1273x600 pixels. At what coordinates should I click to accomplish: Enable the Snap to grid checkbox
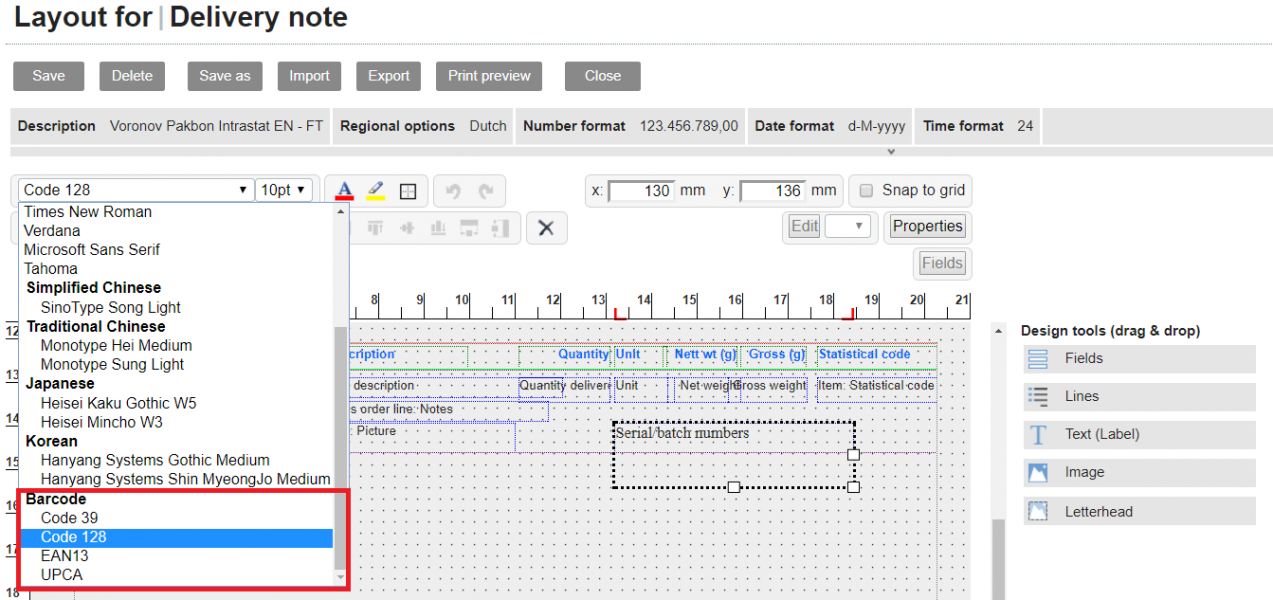[867, 190]
